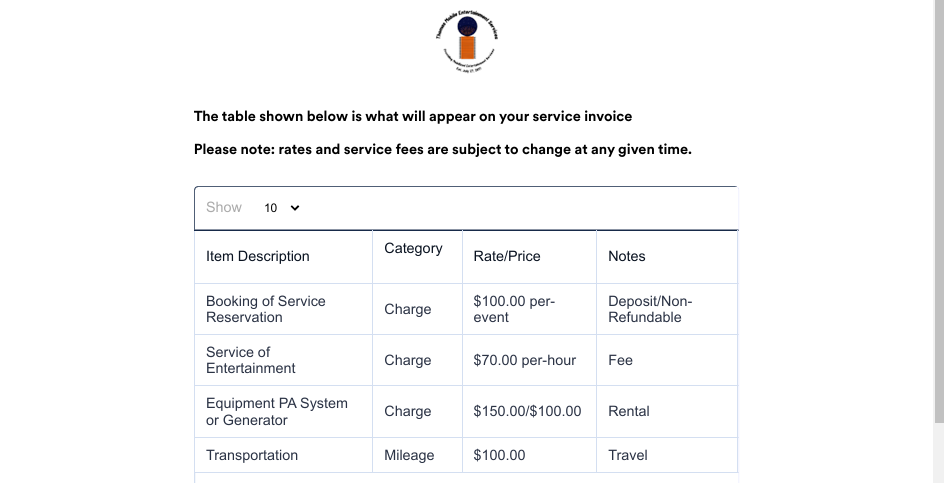944x483 pixels.
Task: Click the $70.00 per-hour rate cell
Action: click(x=529, y=360)
